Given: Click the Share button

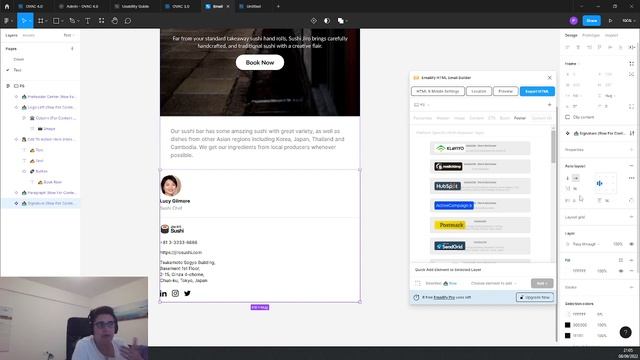Looking at the screenshot, I should [591, 20].
